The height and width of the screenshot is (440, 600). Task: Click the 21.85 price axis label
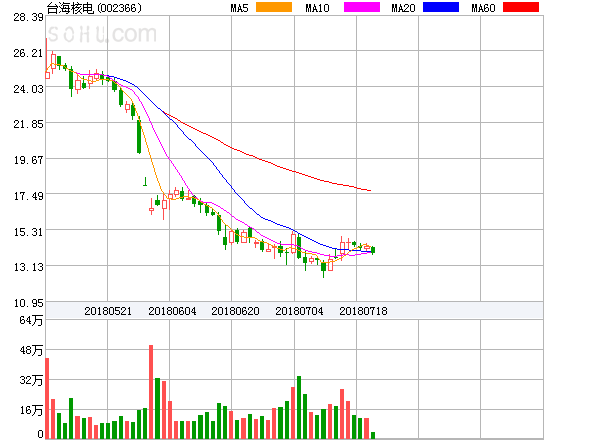pyautogui.click(x=28, y=124)
